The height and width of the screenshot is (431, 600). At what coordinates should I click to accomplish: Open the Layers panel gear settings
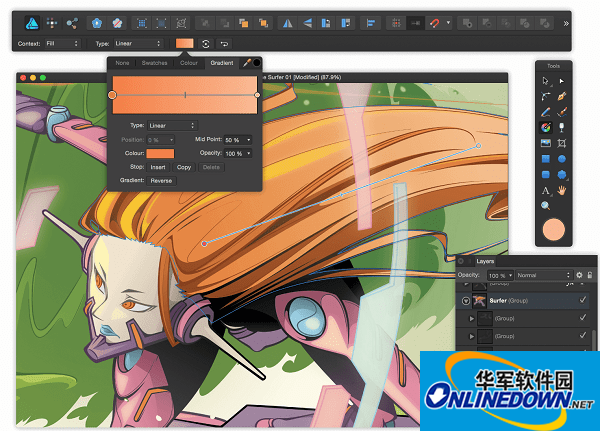pyautogui.click(x=579, y=275)
